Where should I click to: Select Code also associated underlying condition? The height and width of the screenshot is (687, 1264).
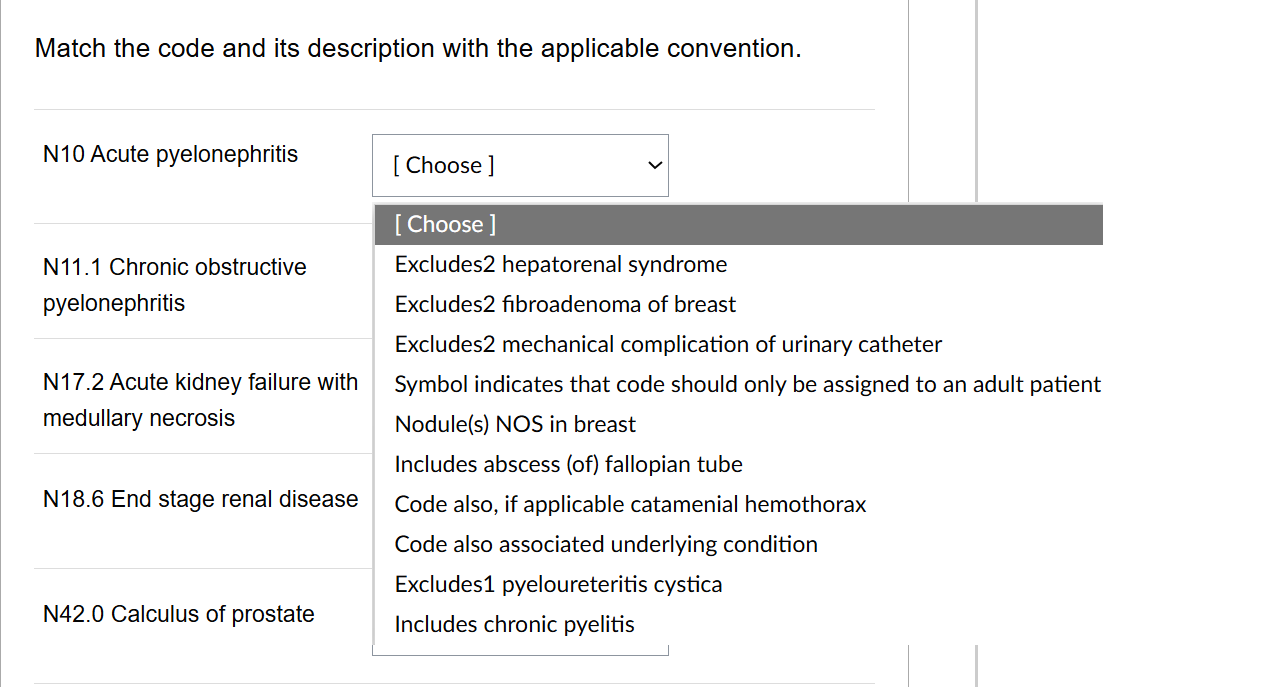606,544
